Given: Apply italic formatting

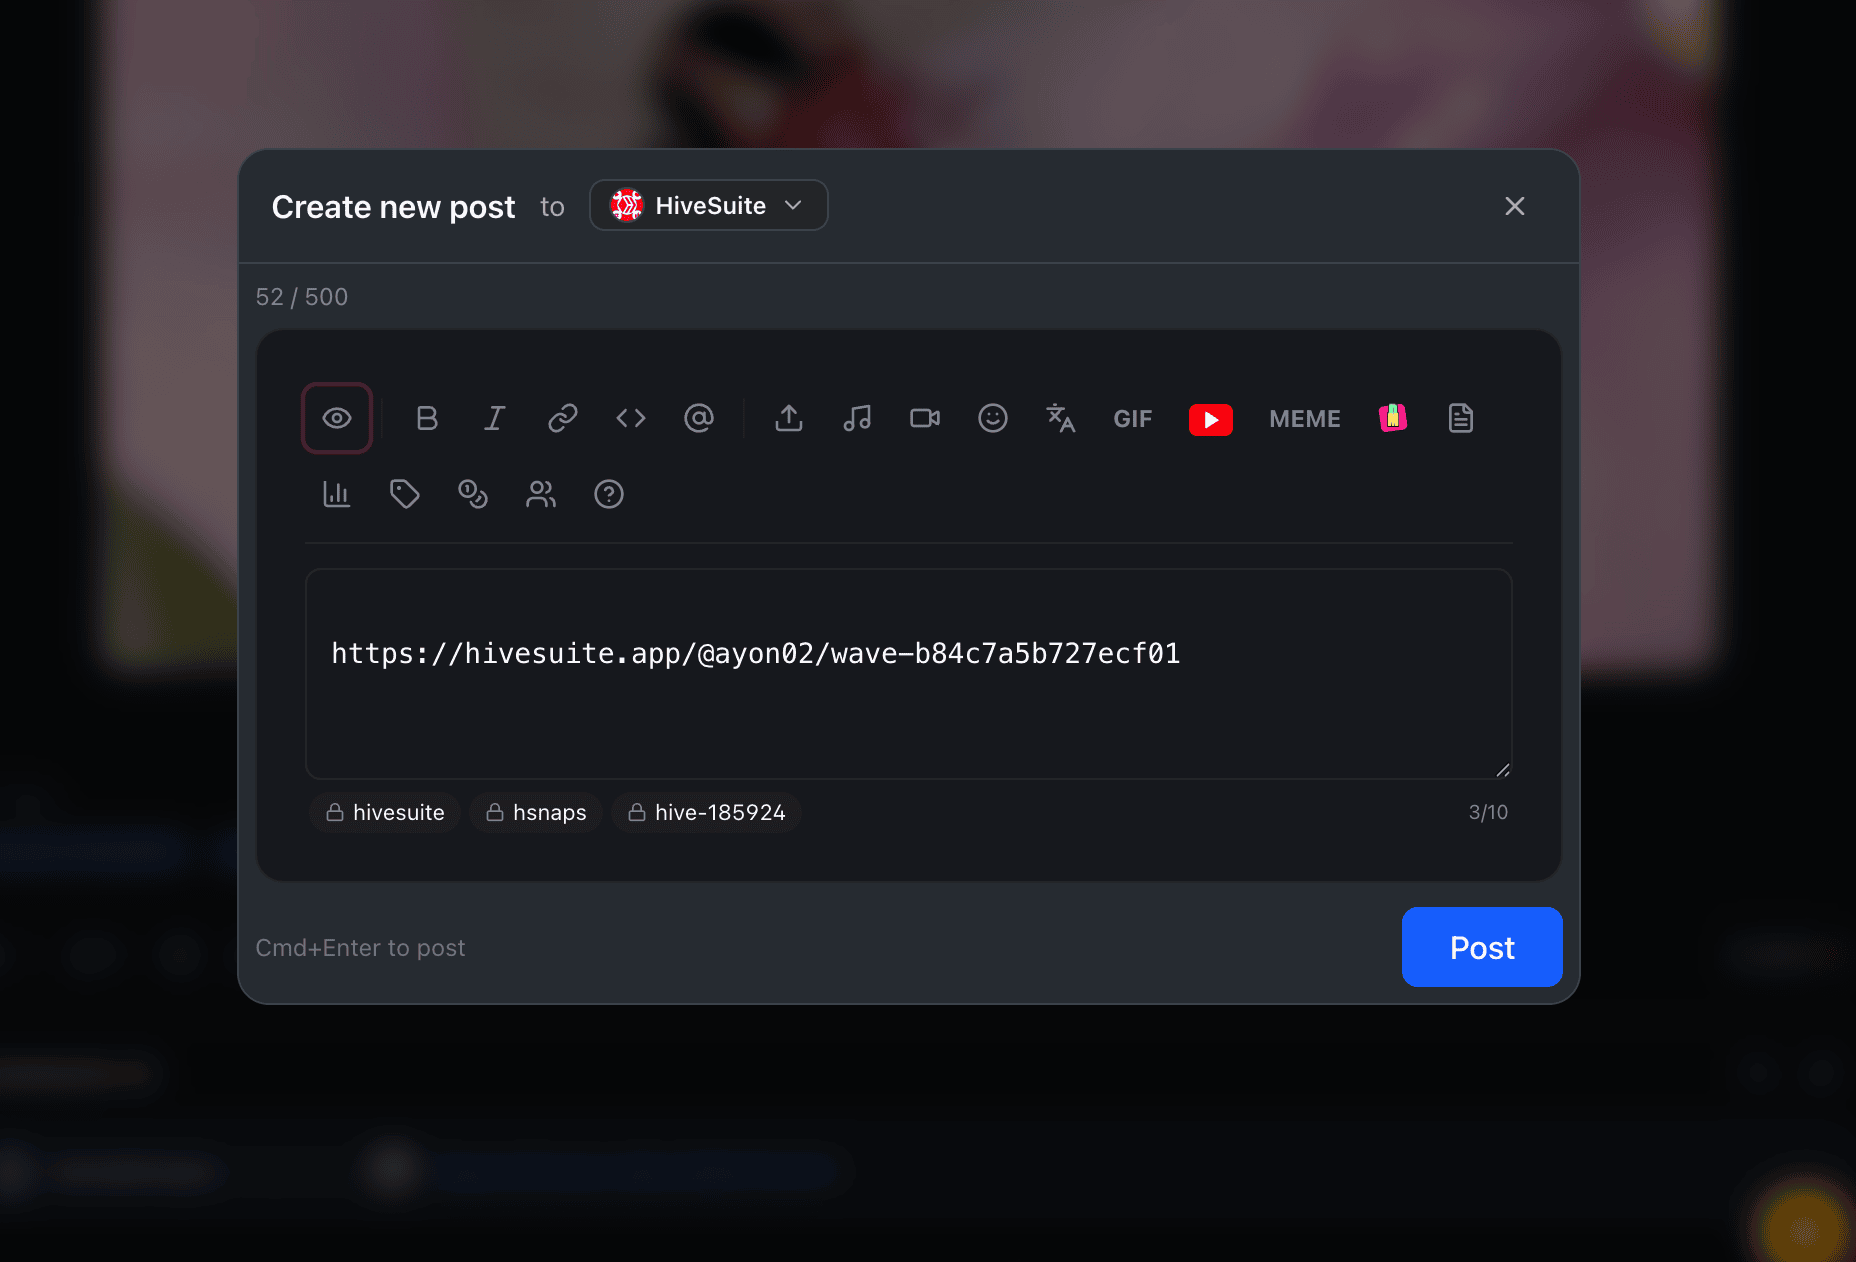Looking at the screenshot, I should click(x=495, y=418).
